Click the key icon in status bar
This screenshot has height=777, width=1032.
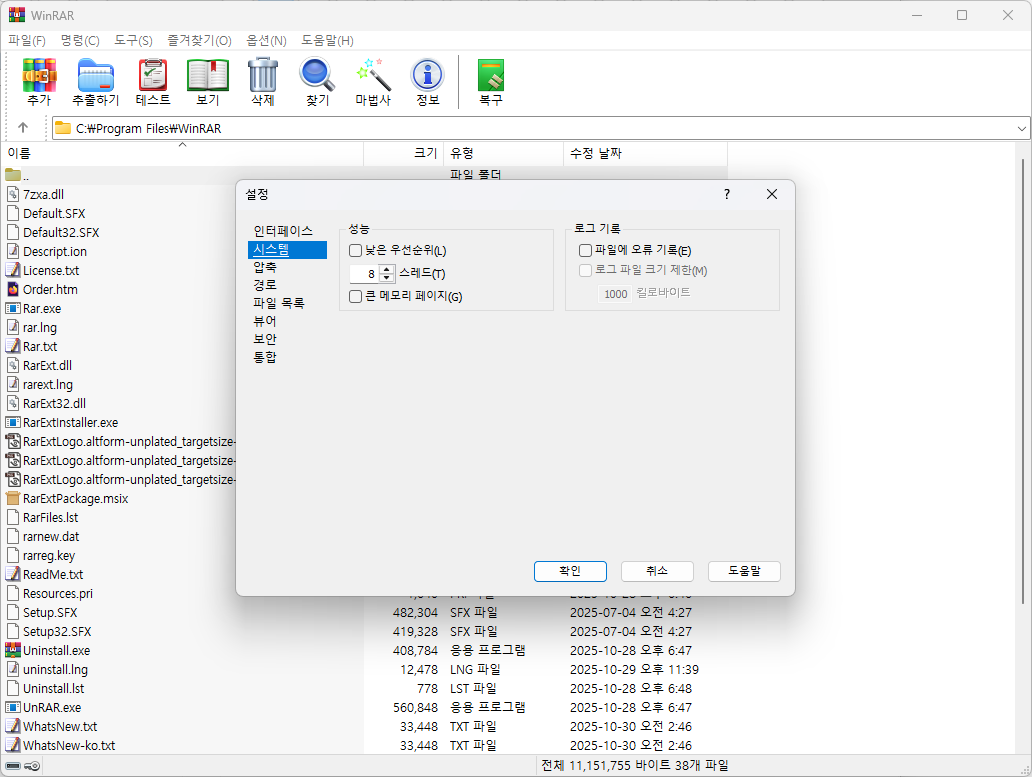32,766
